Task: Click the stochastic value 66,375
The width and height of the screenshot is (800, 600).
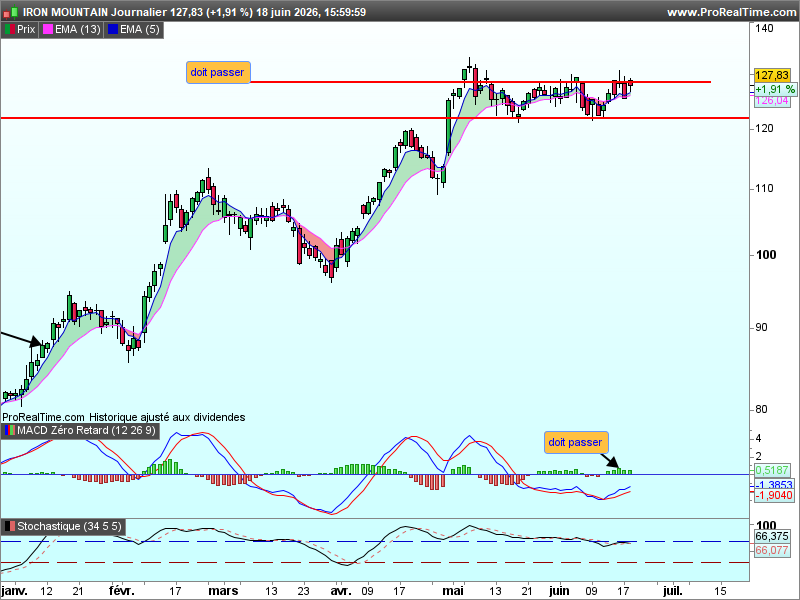Action: (772, 537)
